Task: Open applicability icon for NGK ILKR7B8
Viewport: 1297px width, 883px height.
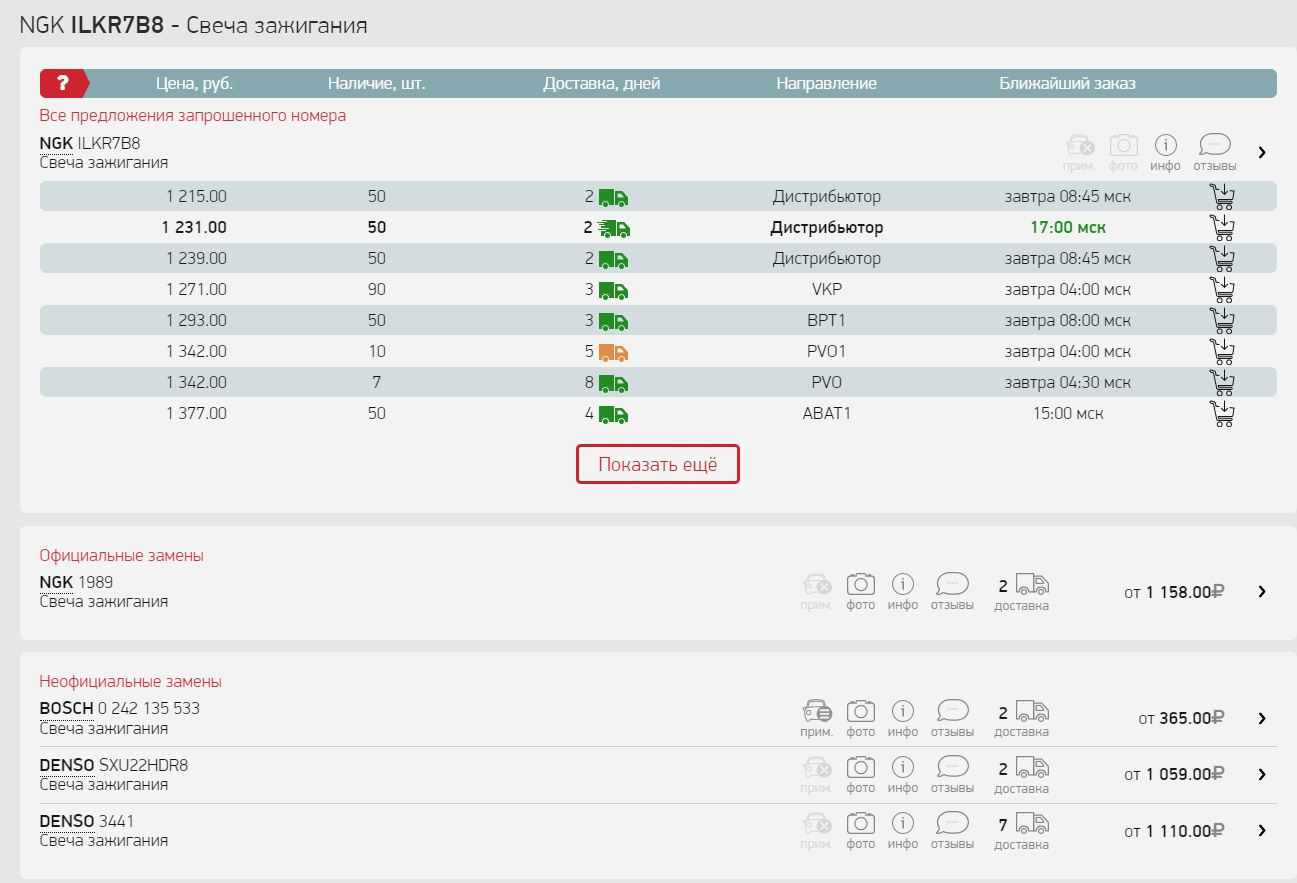Action: pos(1079,153)
